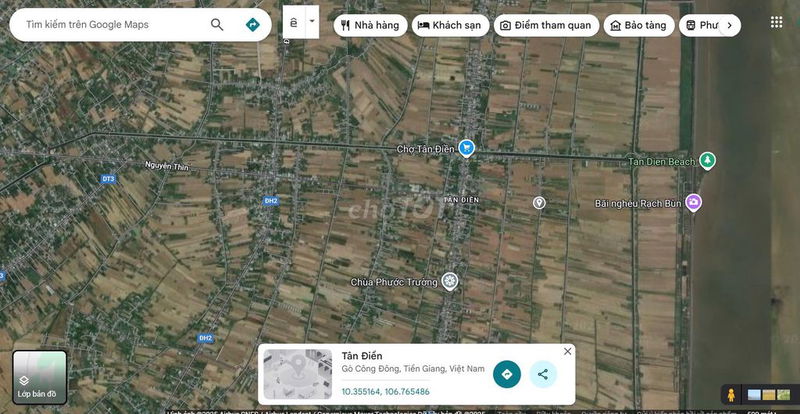Filter by Nhà hàng restaurants

pos(370,25)
